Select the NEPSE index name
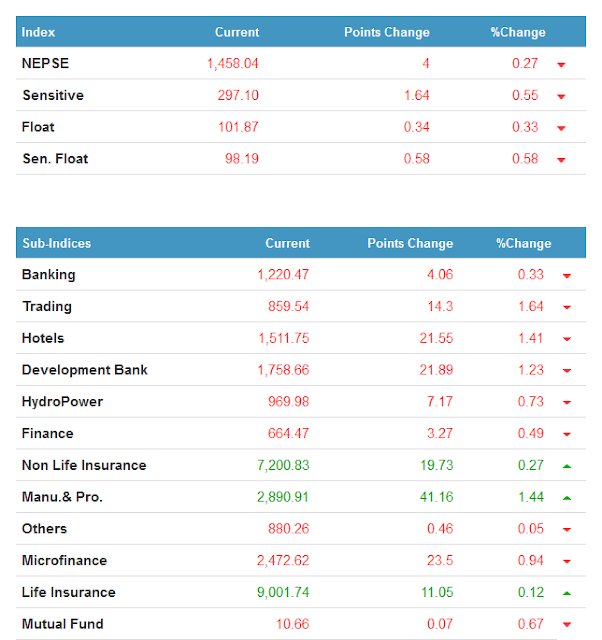The height and width of the screenshot is (640, 602). coord(45,63)
